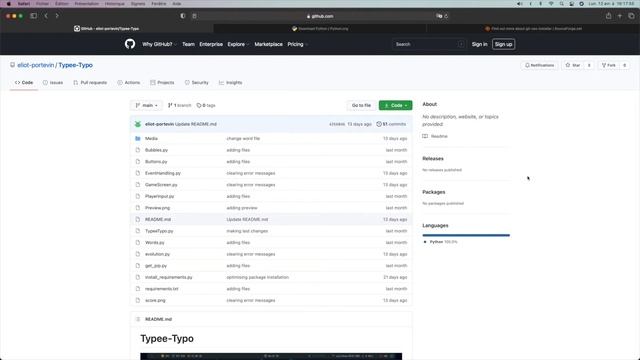
Task: Click the commit author avatar icon
Action: [x=138, y=124]
